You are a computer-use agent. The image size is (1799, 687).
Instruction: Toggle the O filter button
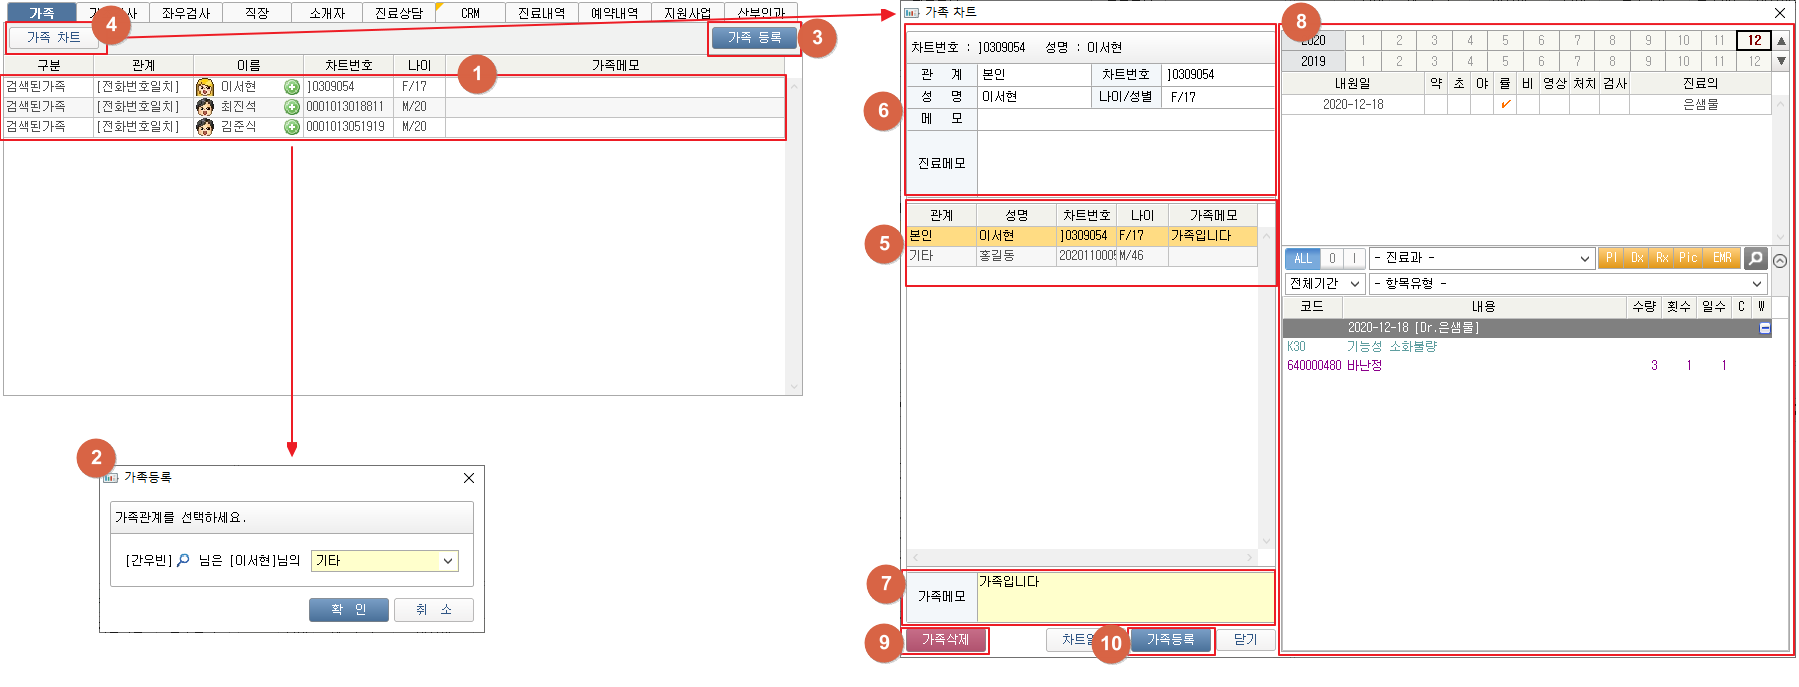1332,258
